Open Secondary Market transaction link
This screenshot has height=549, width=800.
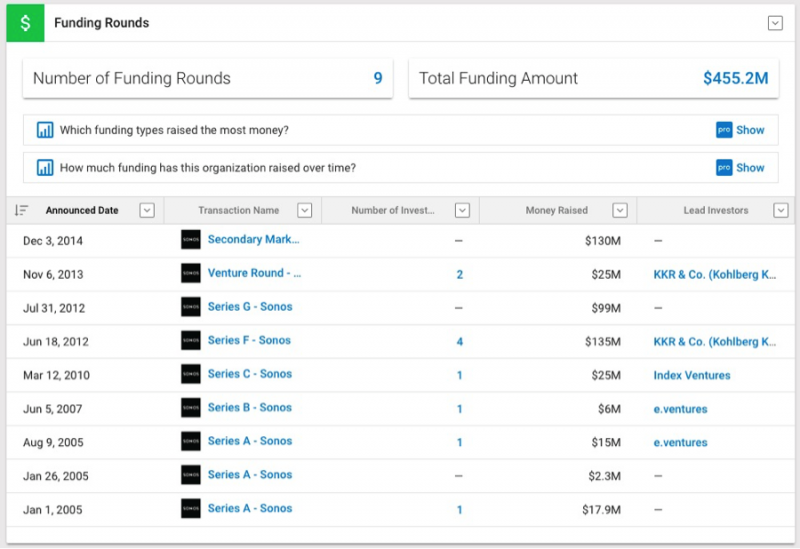tap(254, 239)
